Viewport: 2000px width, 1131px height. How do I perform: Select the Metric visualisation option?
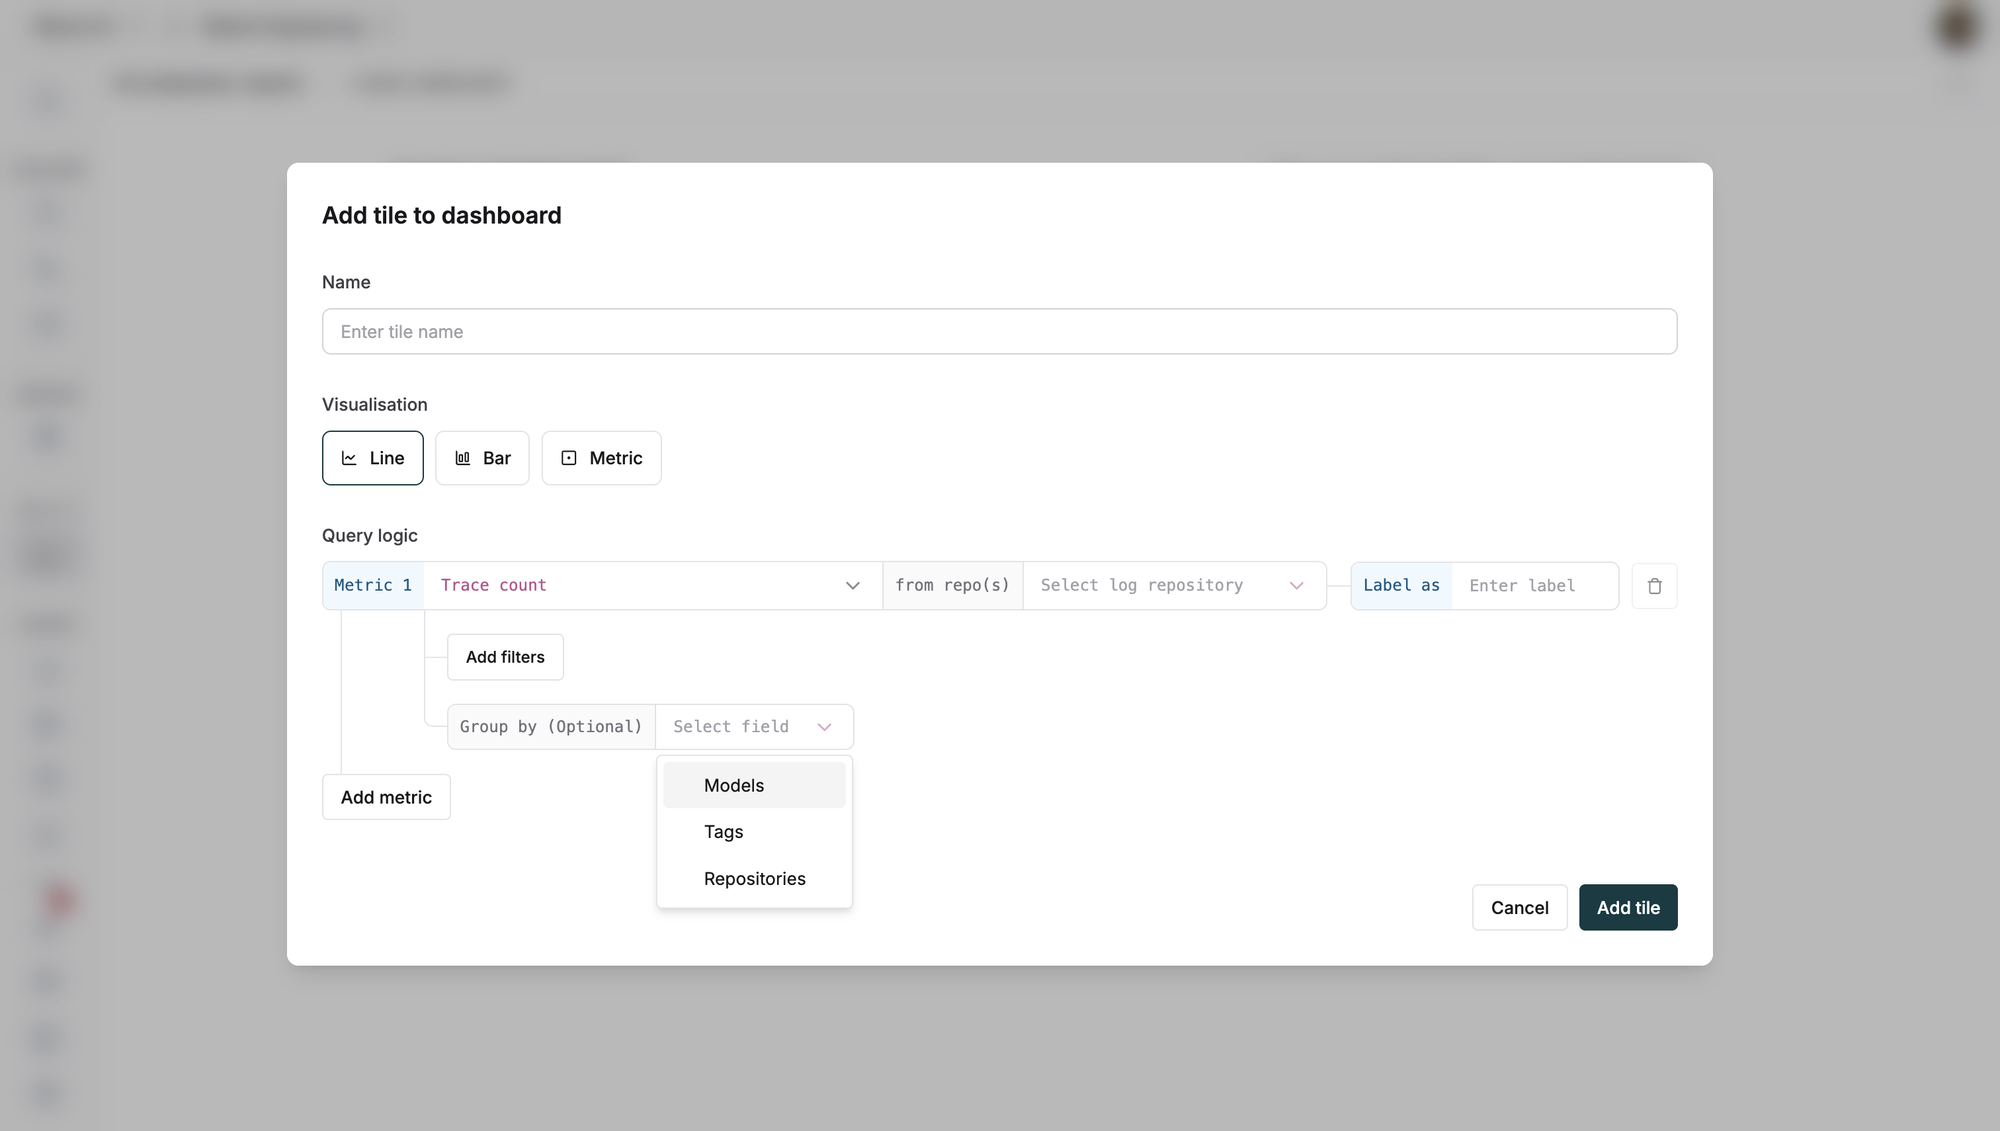click(601, 458)
